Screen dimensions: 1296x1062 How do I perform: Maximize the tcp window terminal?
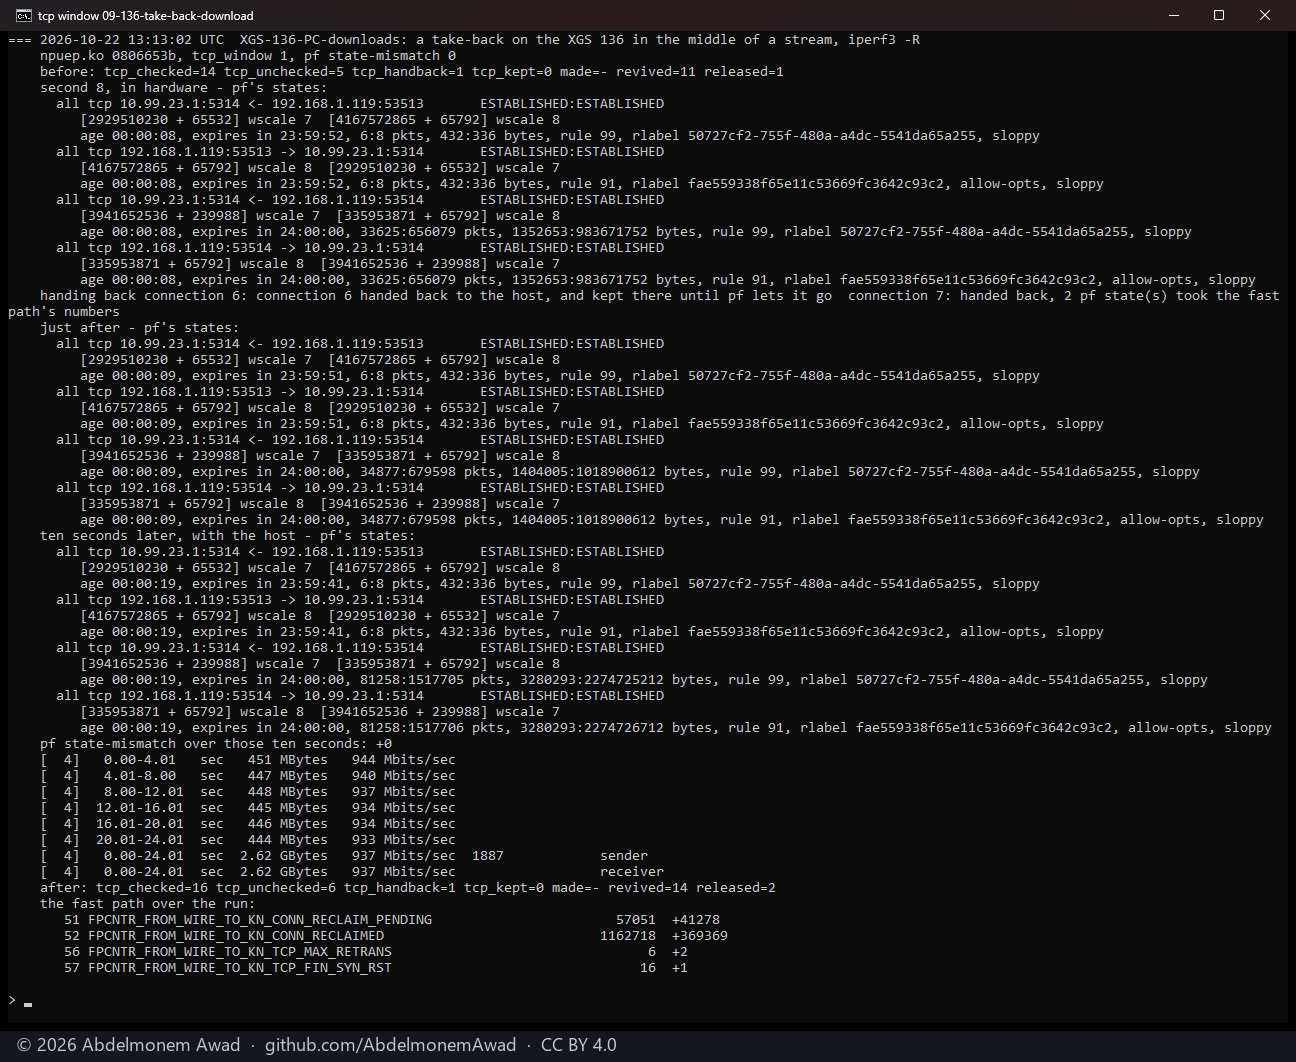click(x=1219, y=15)
